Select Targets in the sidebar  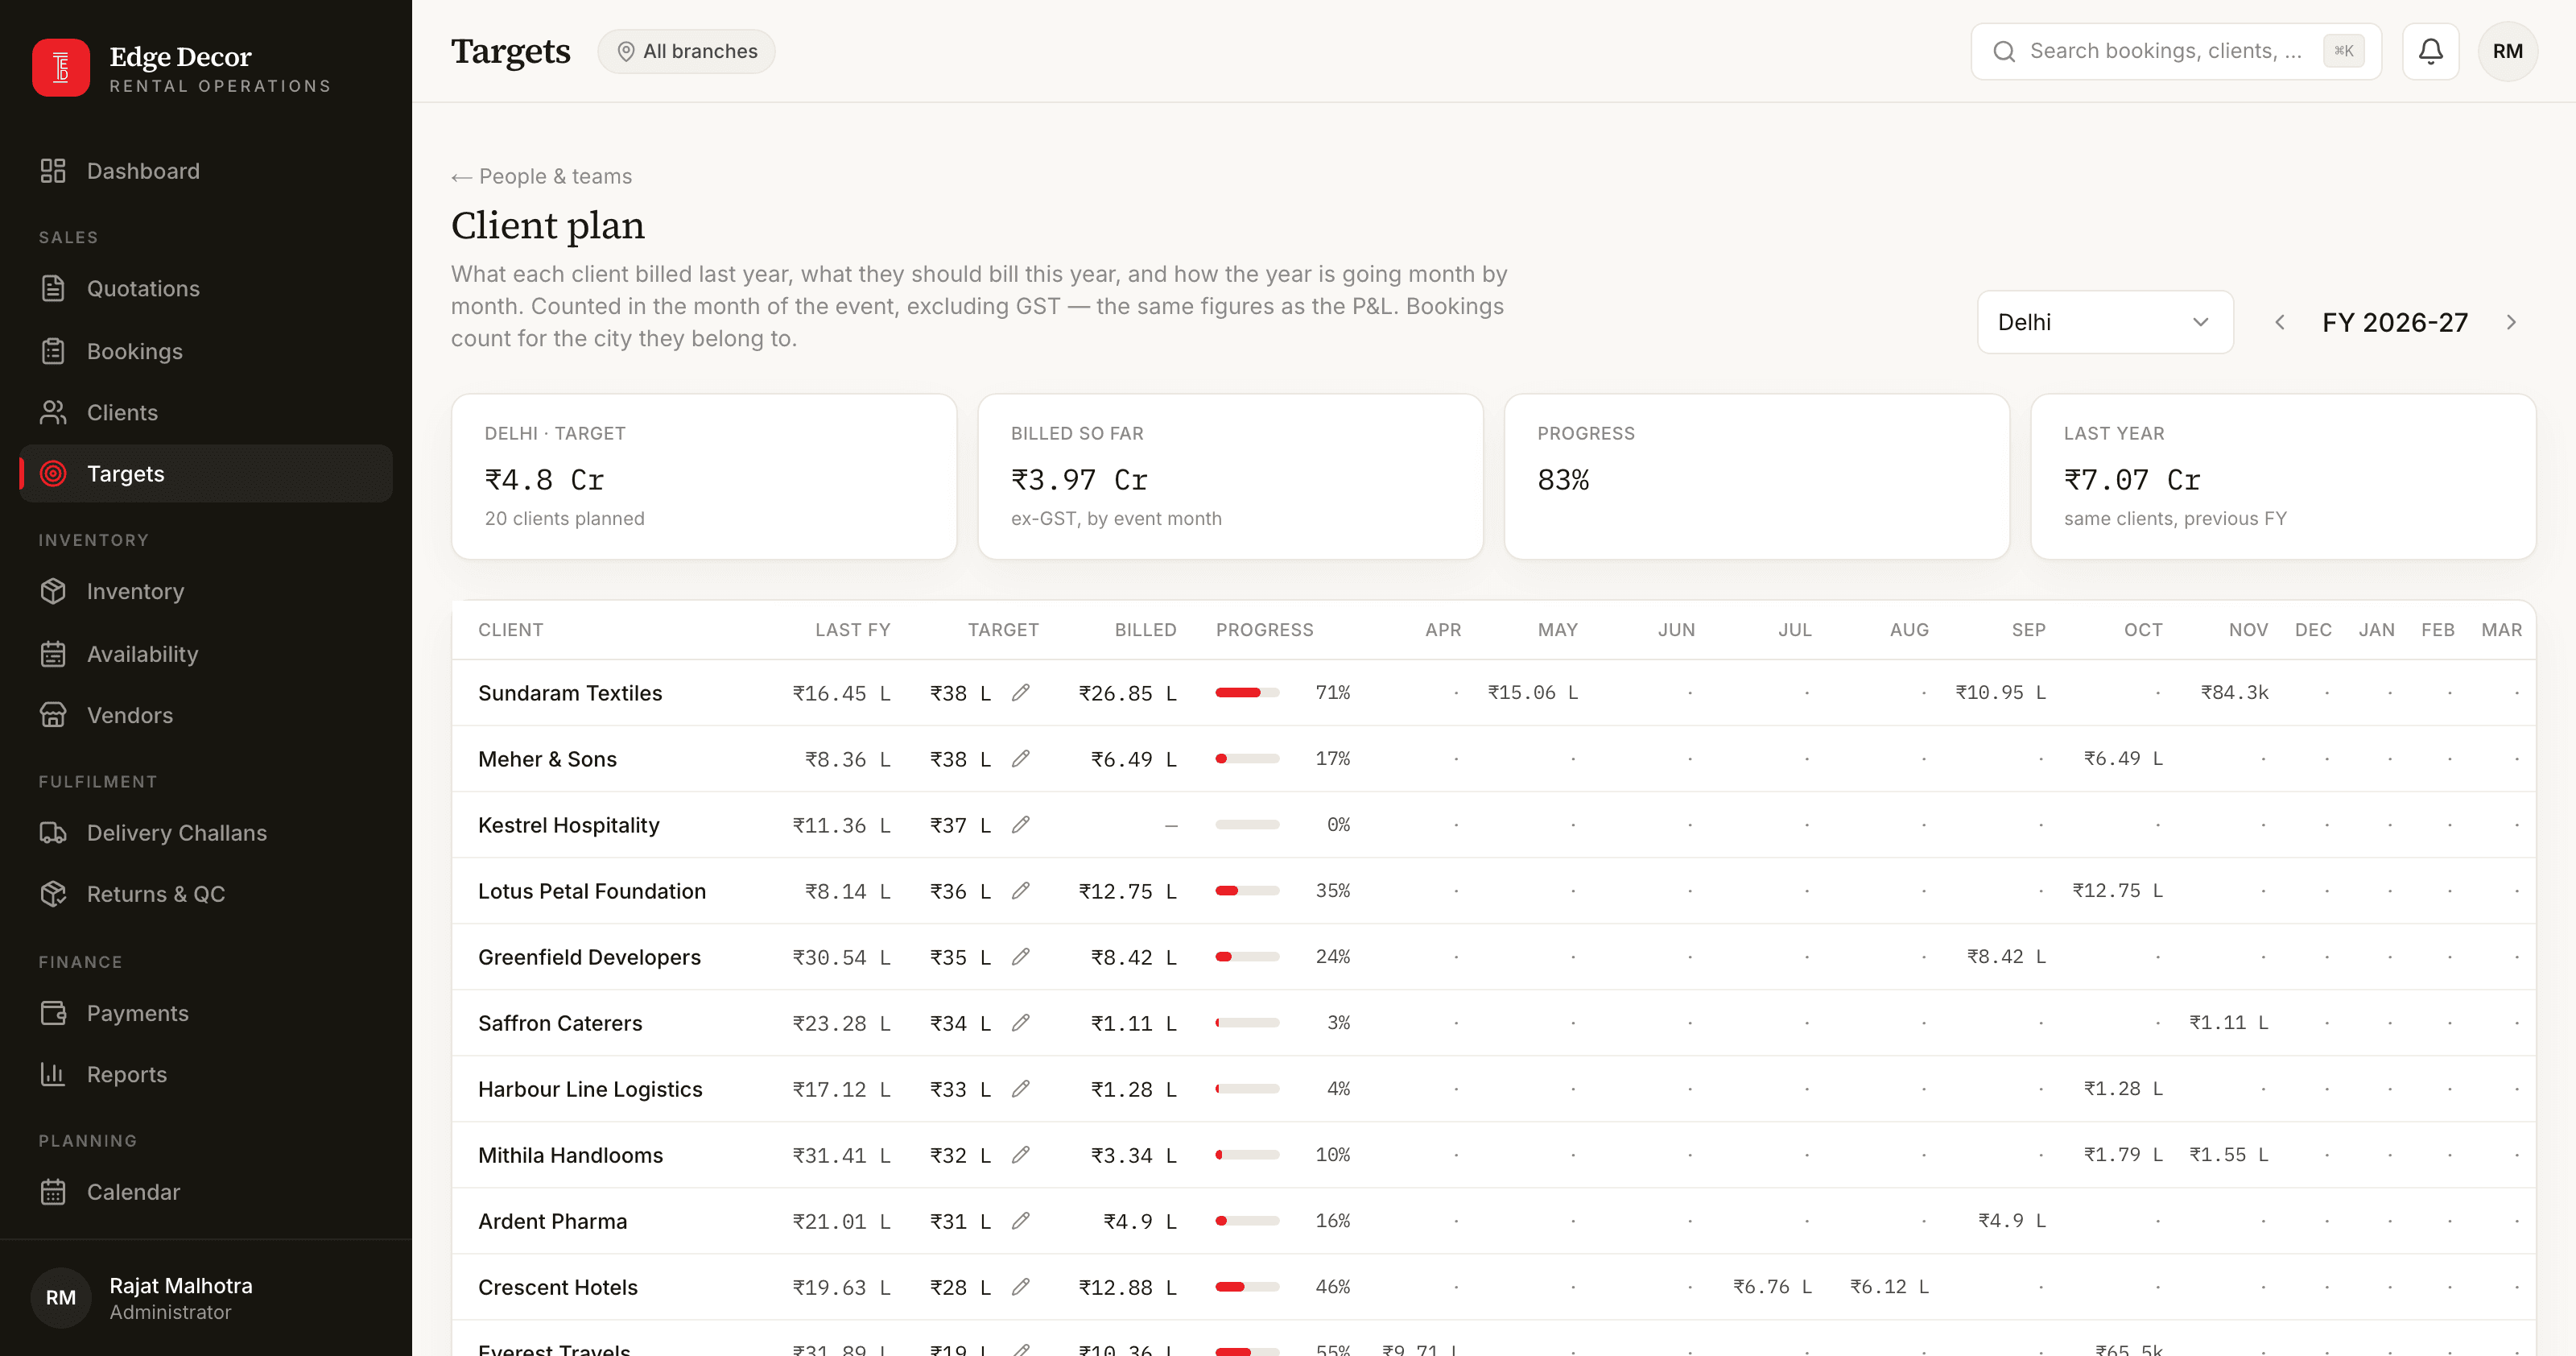[205, 473]
